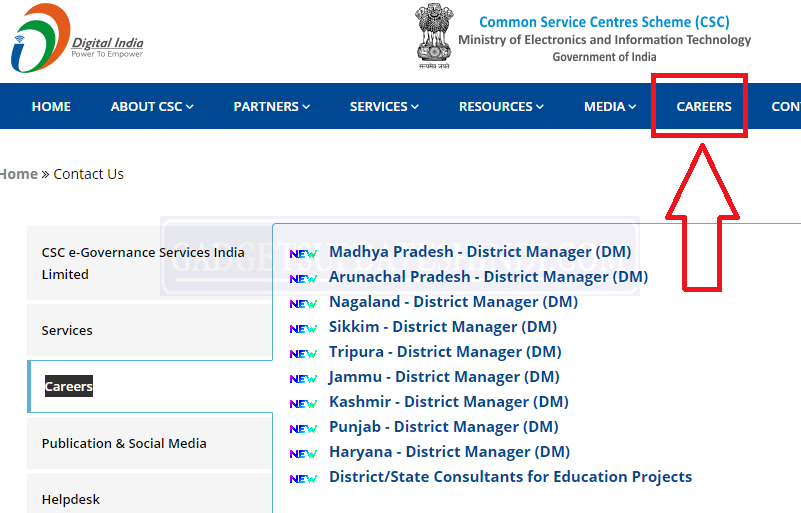Screen dimensions: 801x513
Task: Open the RESOURCES dropdown menu
Action: [x=501, y=106]
